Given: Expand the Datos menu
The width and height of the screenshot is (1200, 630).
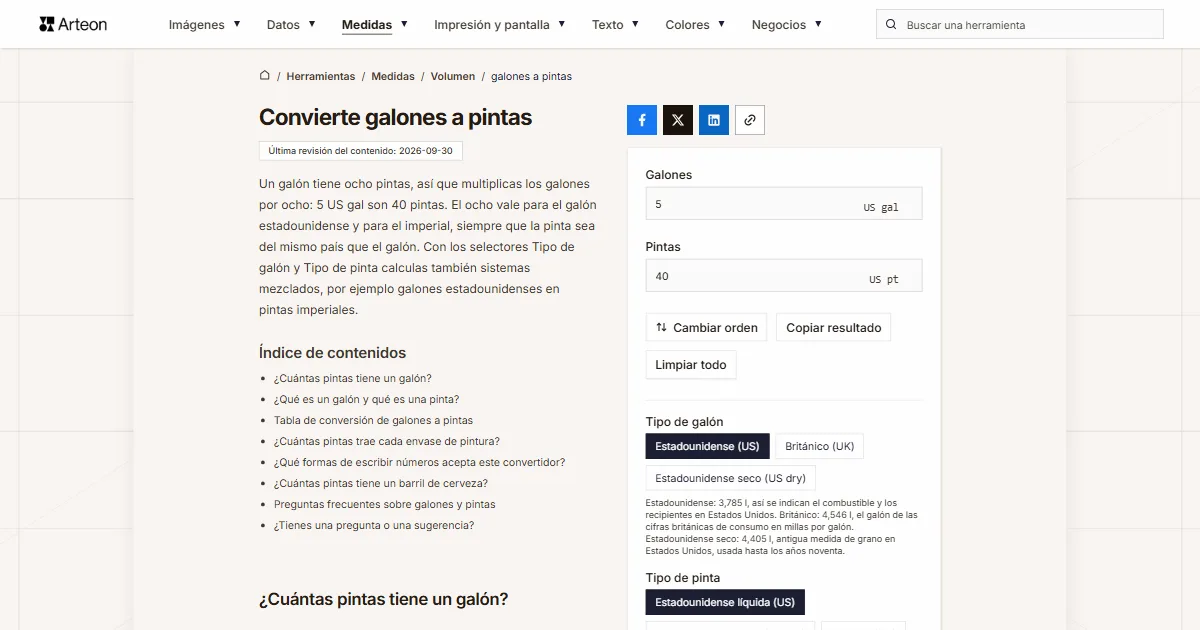Looking at the screenshot, I should [291, 24].
